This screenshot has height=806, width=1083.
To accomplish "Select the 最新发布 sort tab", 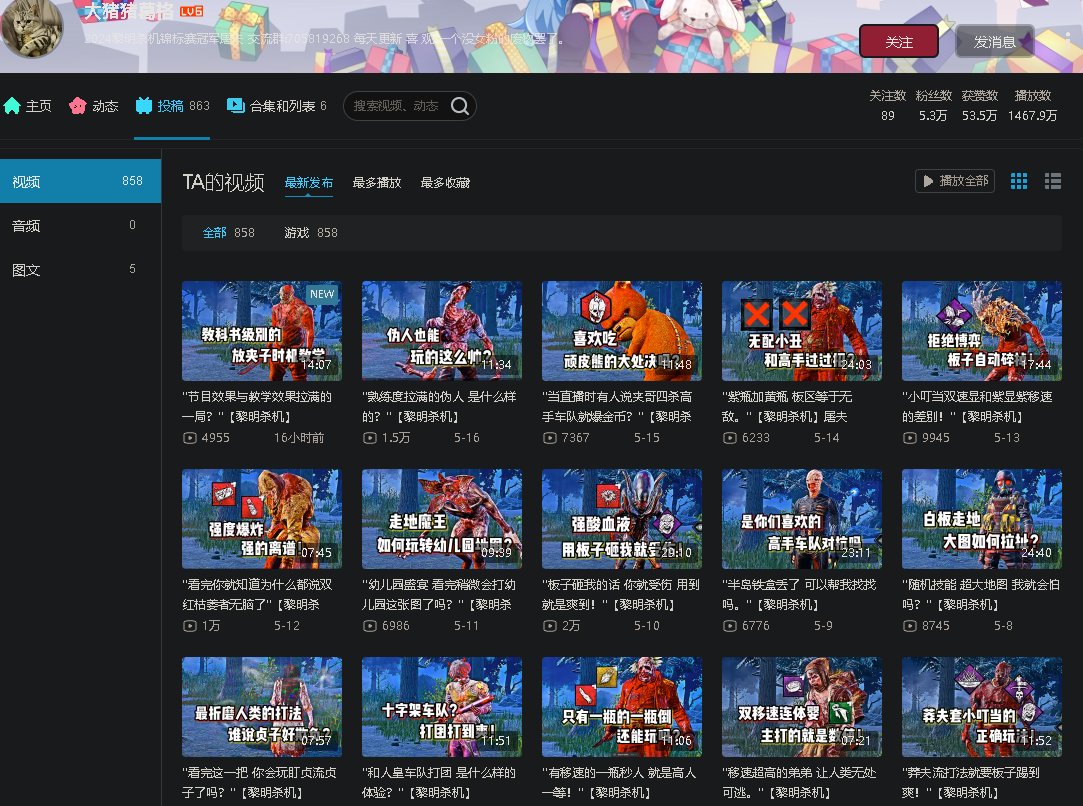I will pyautogui.click(x=309, y=182).
